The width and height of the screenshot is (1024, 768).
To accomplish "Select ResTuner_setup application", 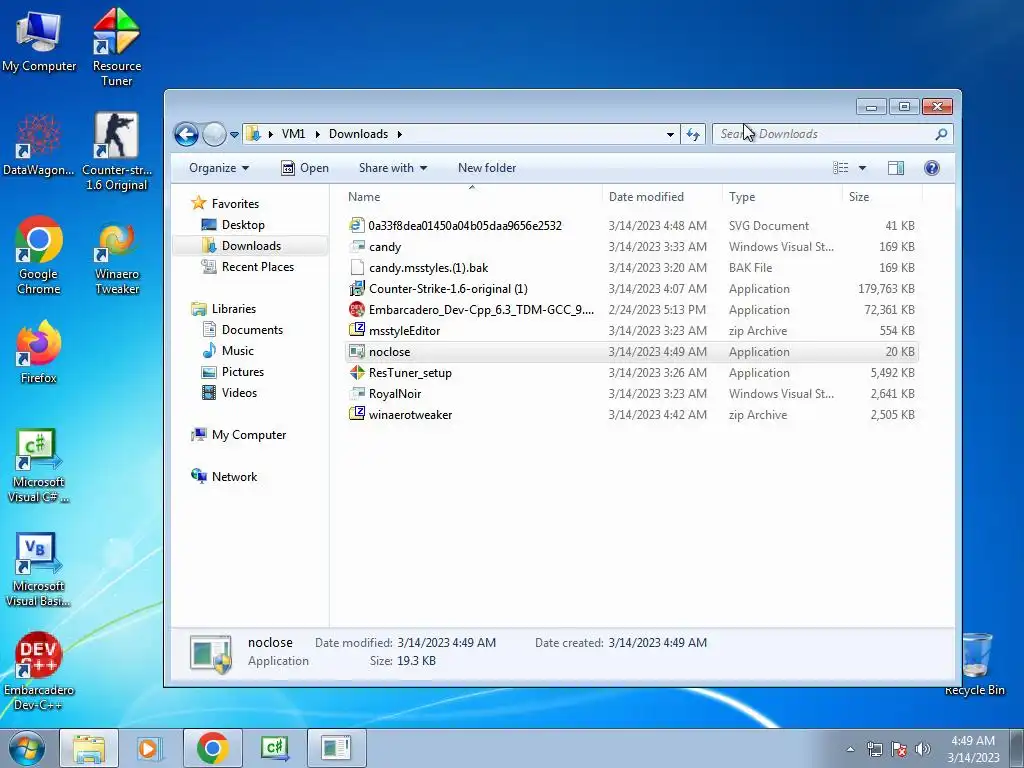I will click(632, 373).
